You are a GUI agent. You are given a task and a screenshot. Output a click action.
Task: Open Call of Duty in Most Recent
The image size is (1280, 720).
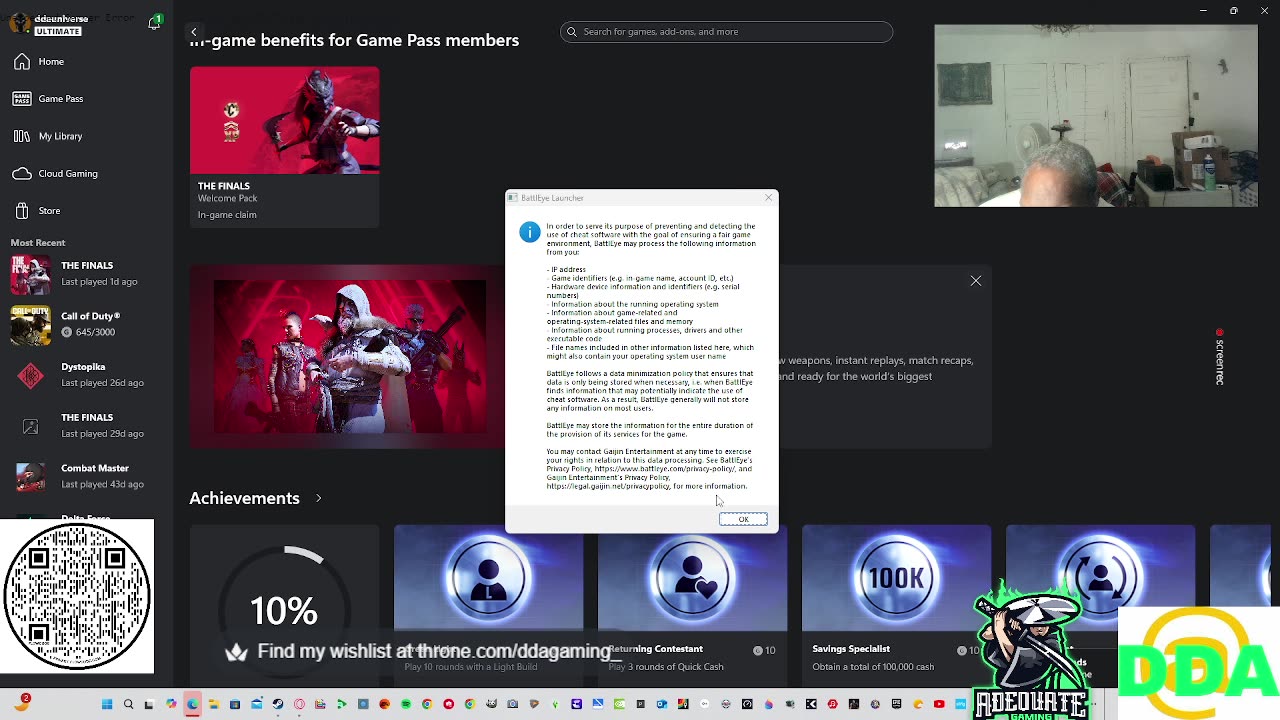pyautogui.click(x=87, y=324)
